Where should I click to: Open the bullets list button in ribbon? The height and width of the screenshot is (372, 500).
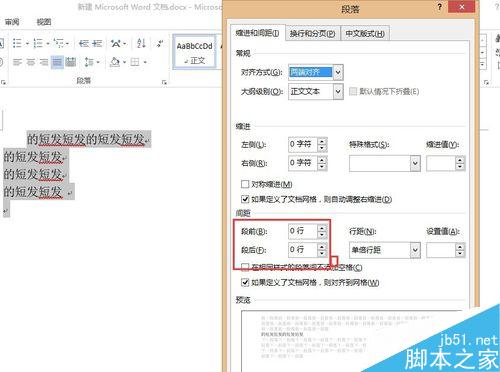(x=17, y=43)
